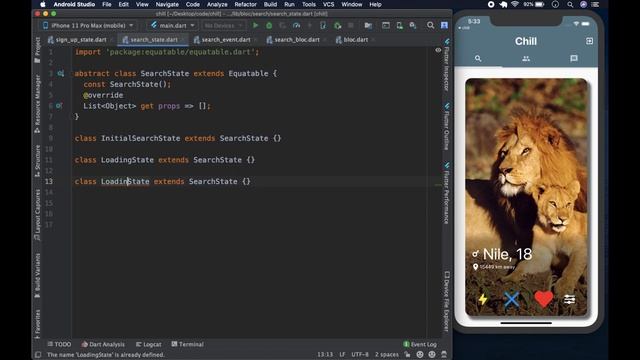Screen dimensions: 640x360
Task: Tap the search tab in Chill app
Action: tap(478, 59)
